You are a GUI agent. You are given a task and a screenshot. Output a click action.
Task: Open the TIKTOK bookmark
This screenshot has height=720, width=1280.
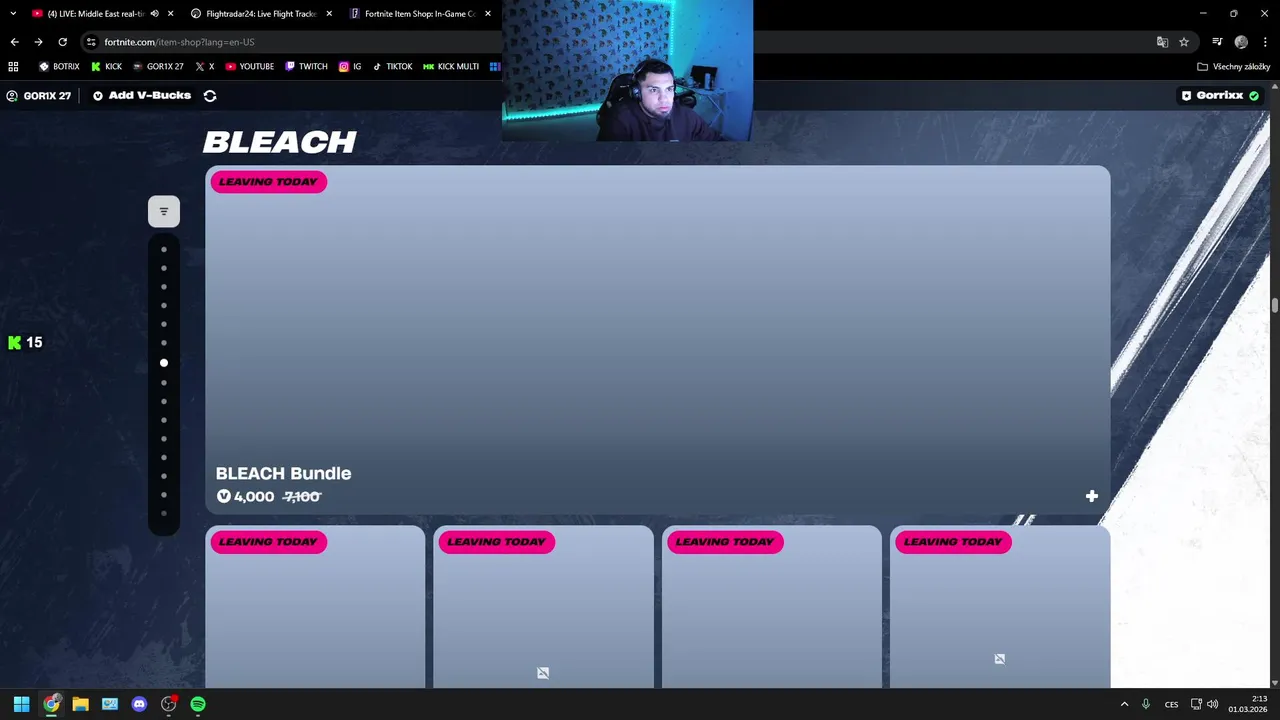391,67
